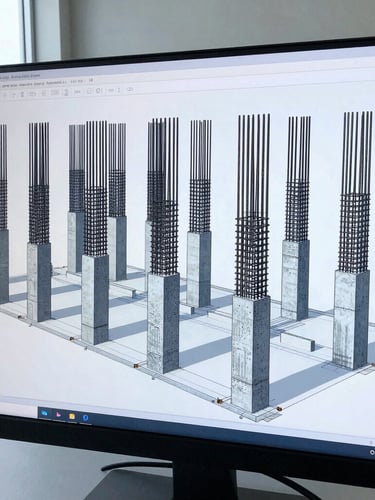Open the yellow square taskbar app
Image resolution: width=375 pixels, height=500 pixels.
72,416
